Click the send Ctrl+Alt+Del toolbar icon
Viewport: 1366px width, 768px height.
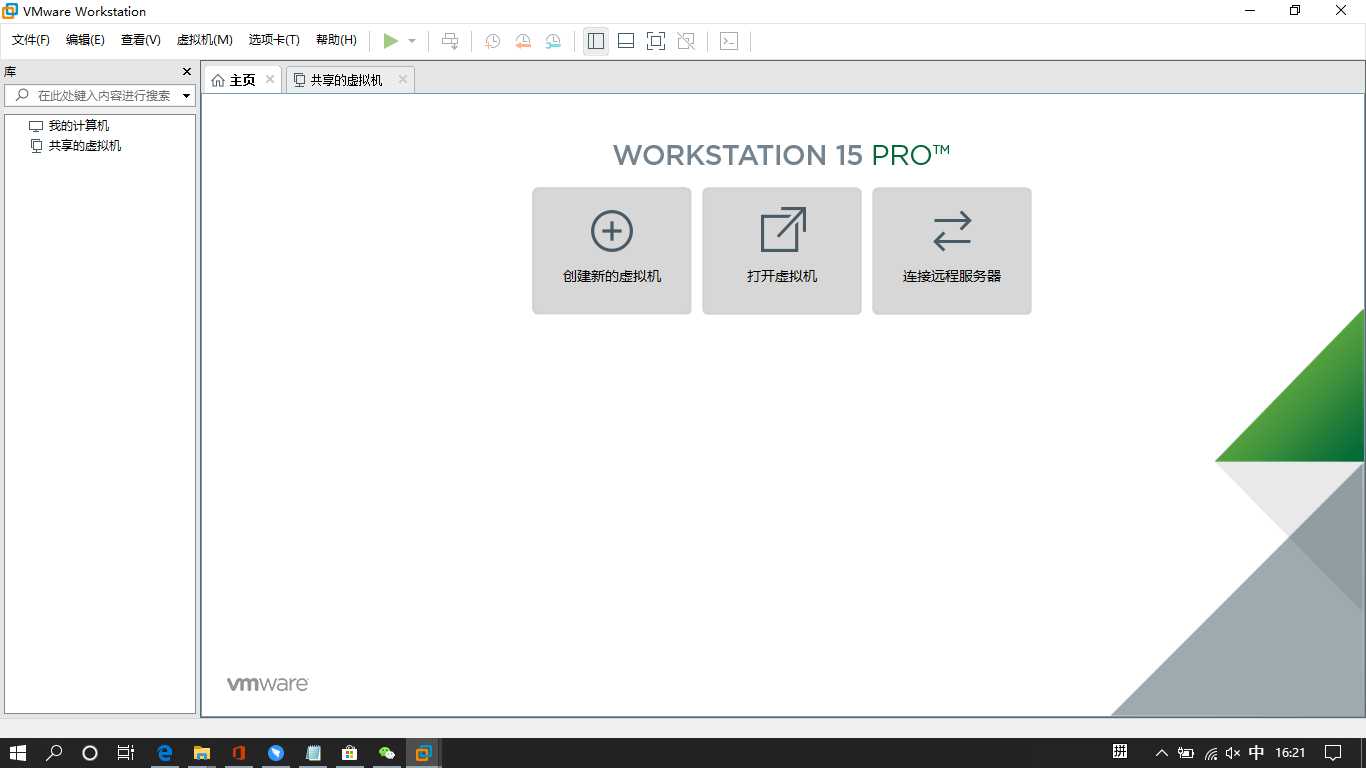(450, 41)
